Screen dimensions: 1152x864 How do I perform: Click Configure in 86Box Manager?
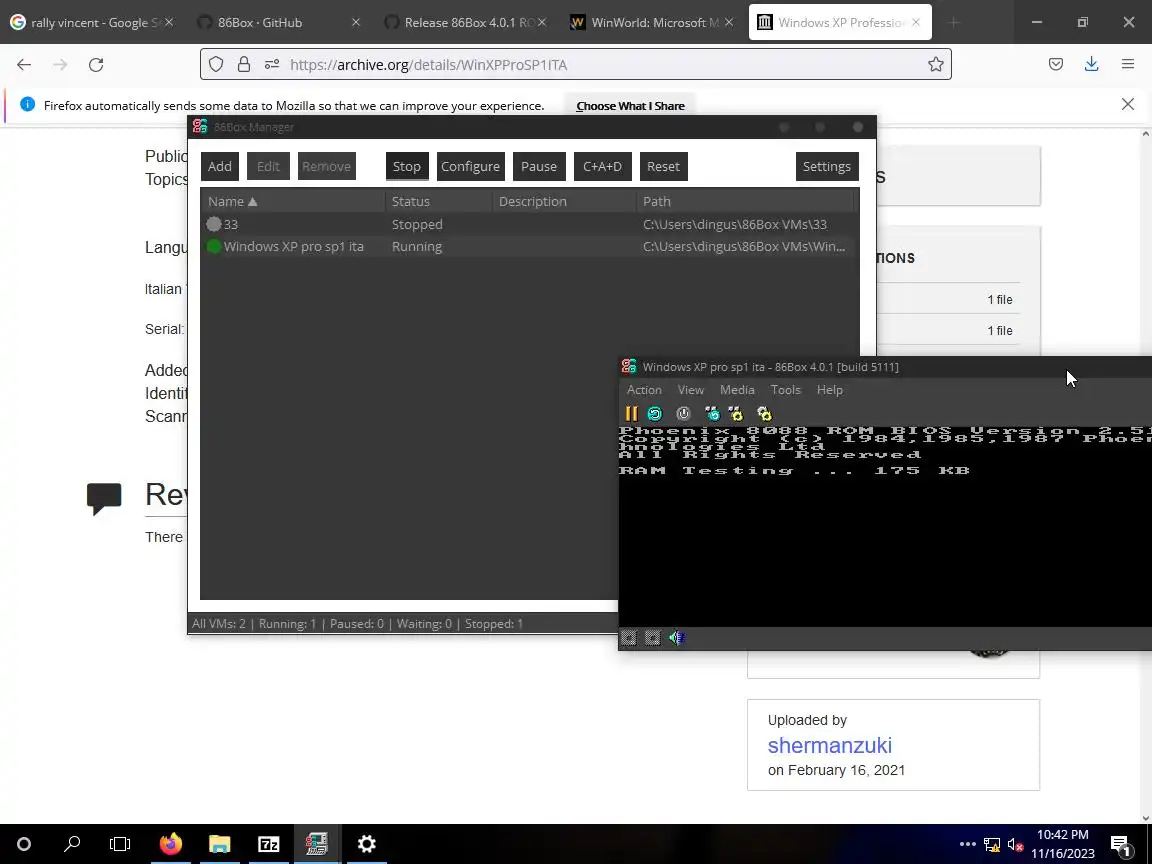pyautogui.click(x=470, y=166)
